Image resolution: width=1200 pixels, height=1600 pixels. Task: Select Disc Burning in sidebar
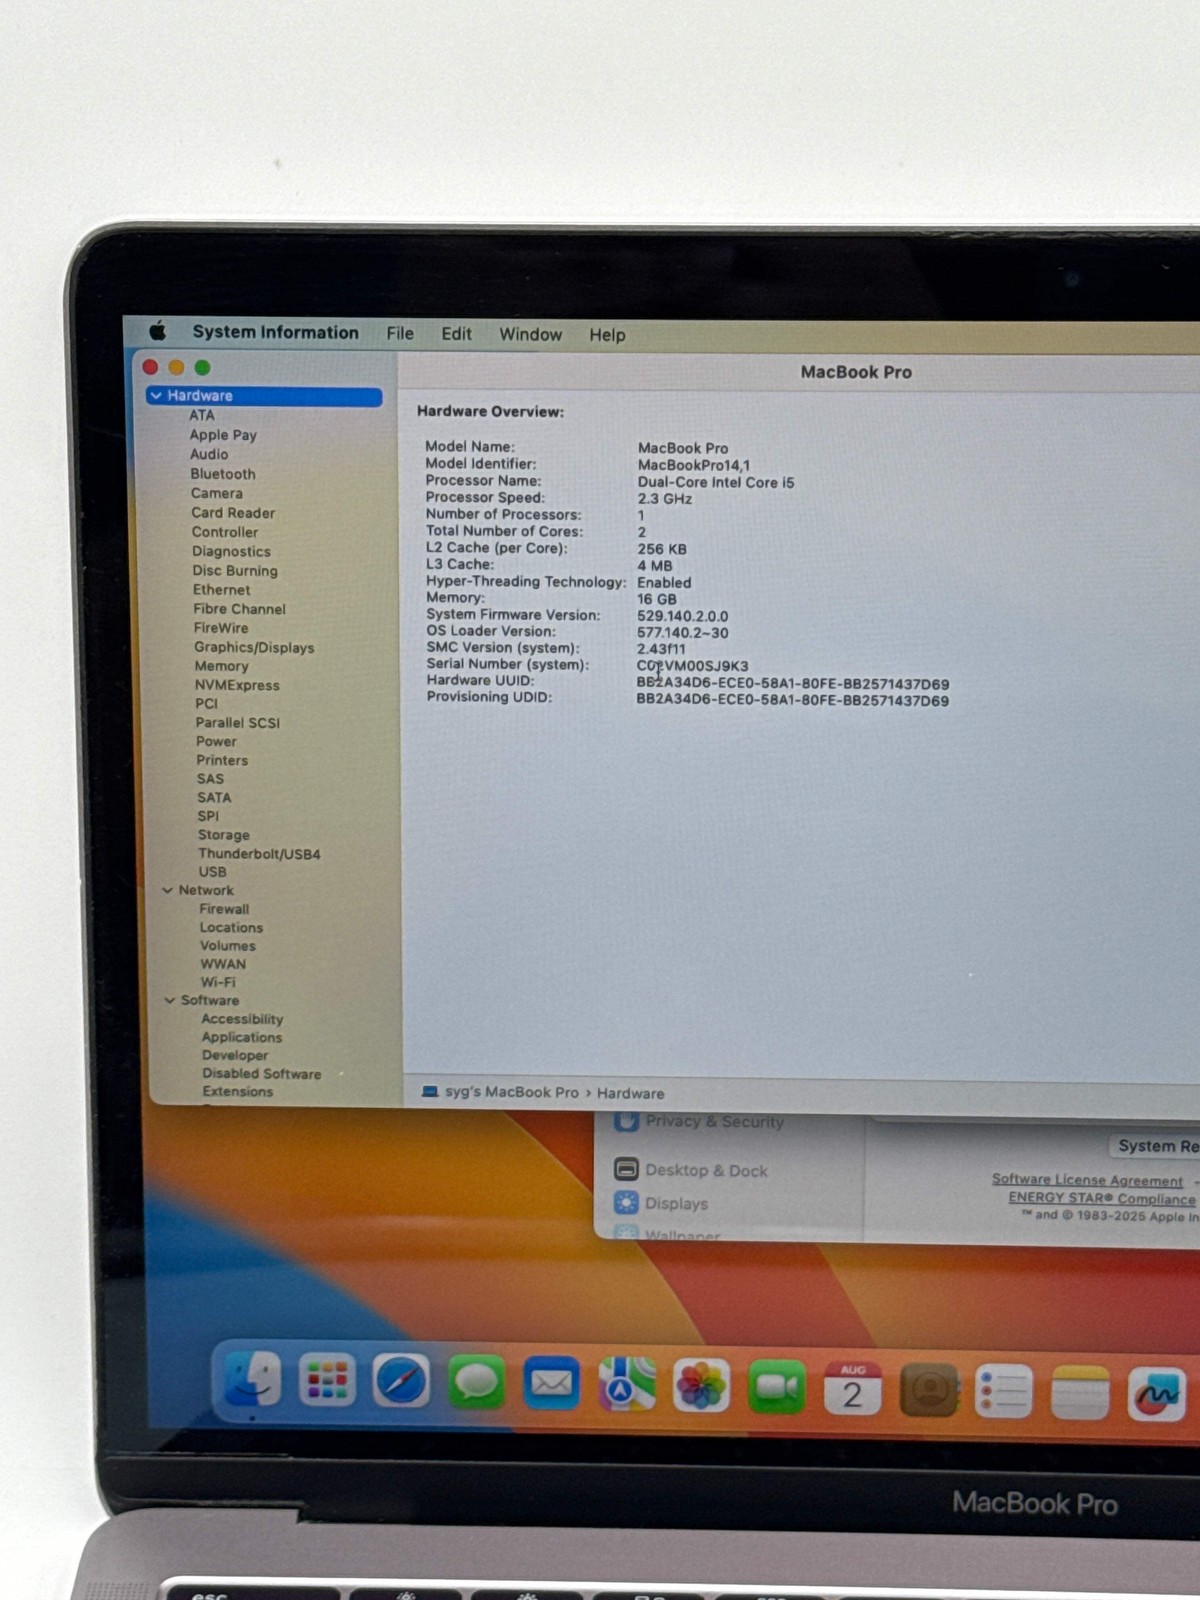235,571
